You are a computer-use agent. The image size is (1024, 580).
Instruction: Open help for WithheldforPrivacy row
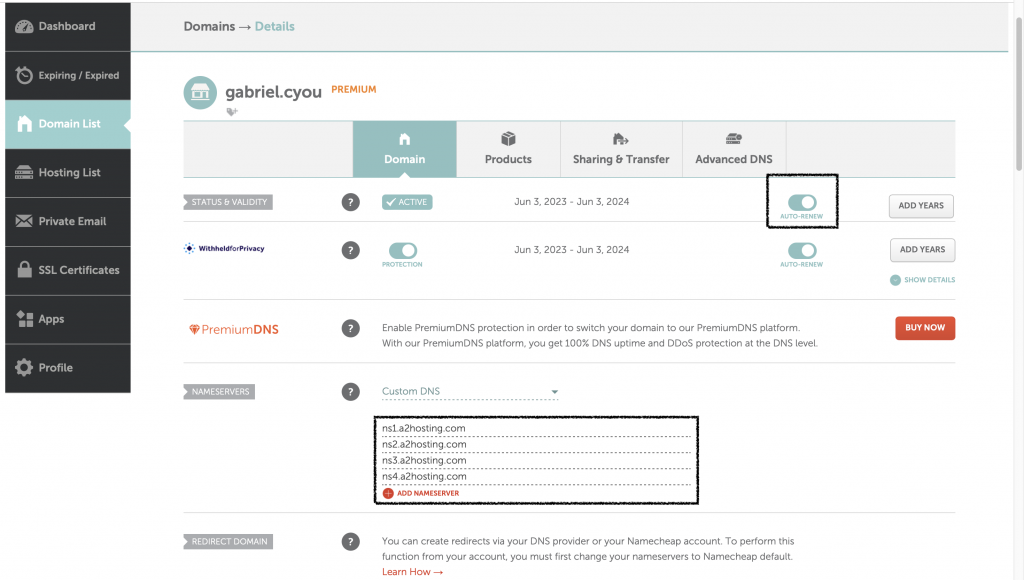[351, 250]
